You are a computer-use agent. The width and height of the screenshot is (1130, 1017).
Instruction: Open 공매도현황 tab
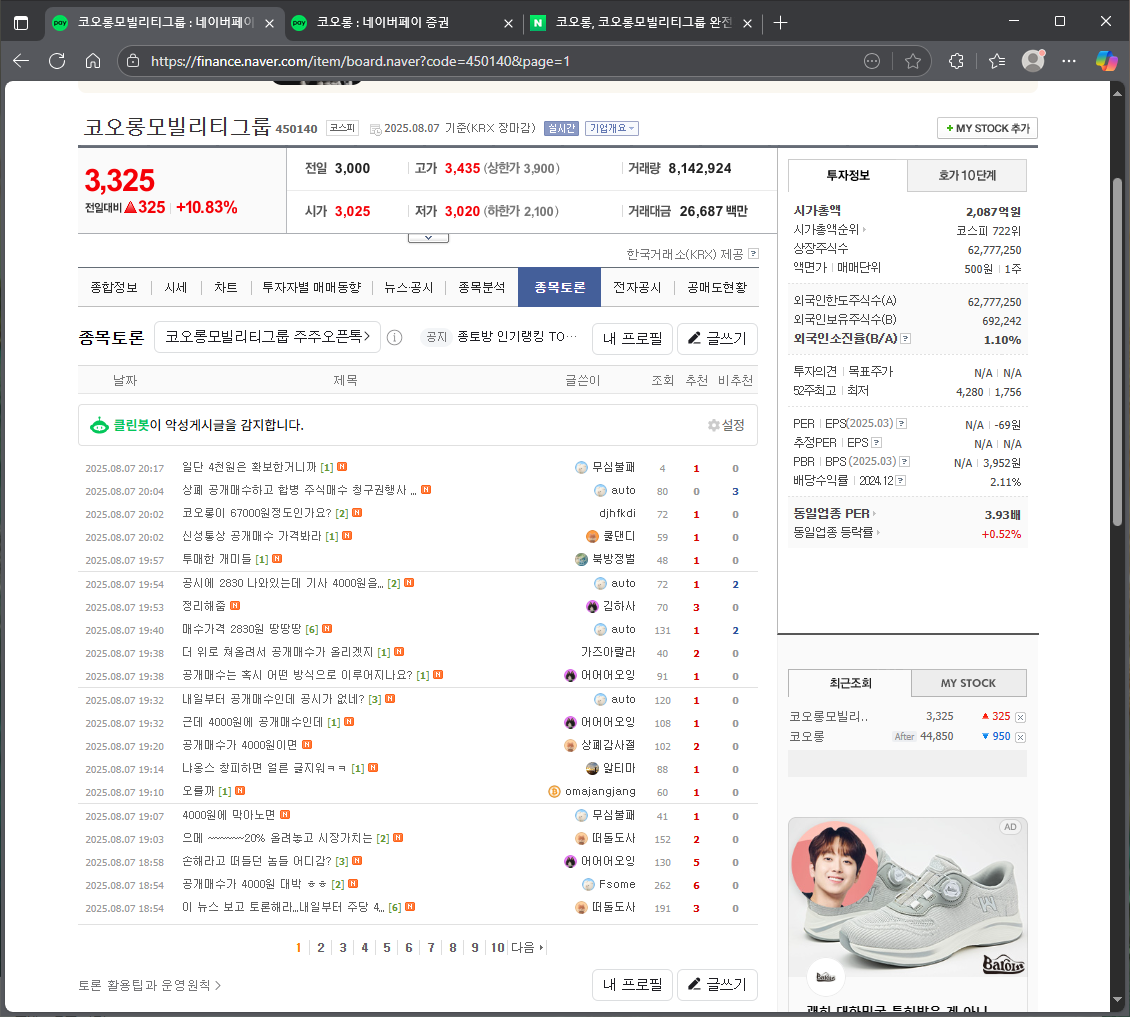(x=717, y=288)
